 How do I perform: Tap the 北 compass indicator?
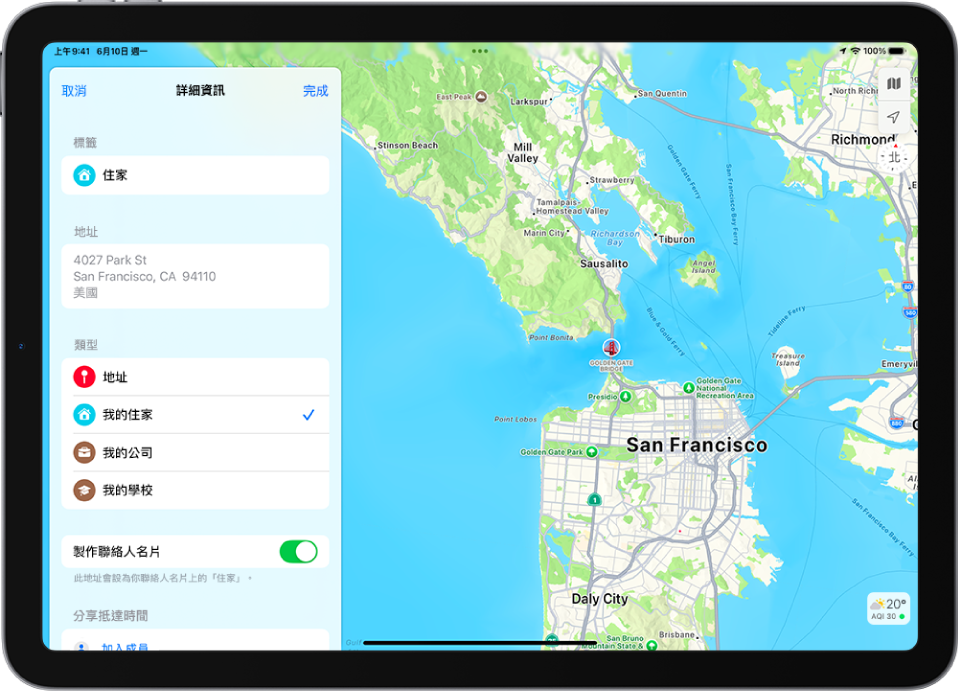point(894,157)
